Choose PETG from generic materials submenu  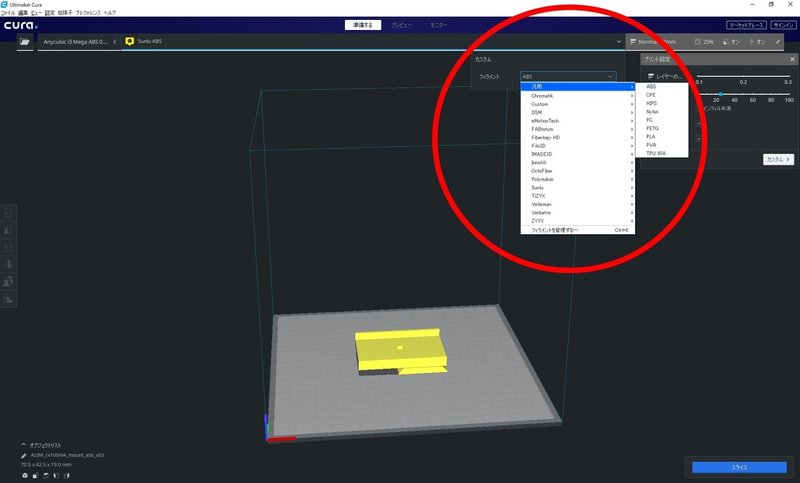662,128
